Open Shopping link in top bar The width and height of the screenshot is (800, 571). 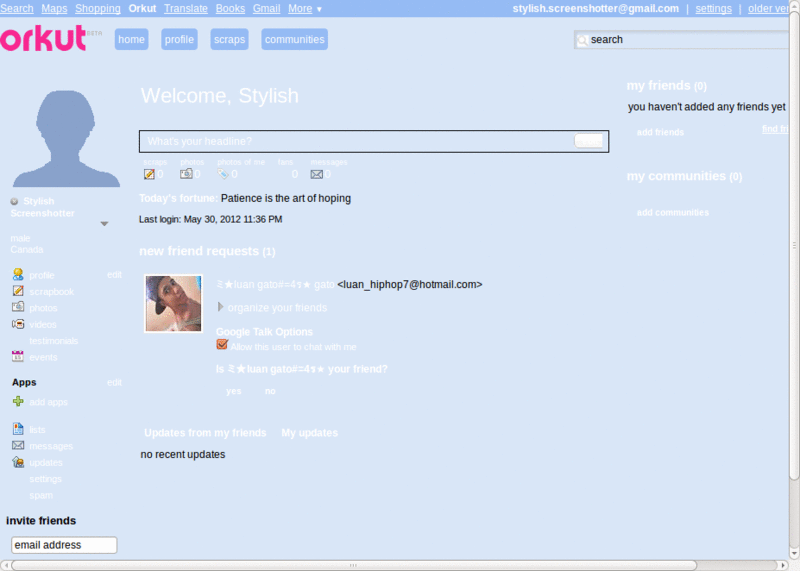[x=98, y=9]
